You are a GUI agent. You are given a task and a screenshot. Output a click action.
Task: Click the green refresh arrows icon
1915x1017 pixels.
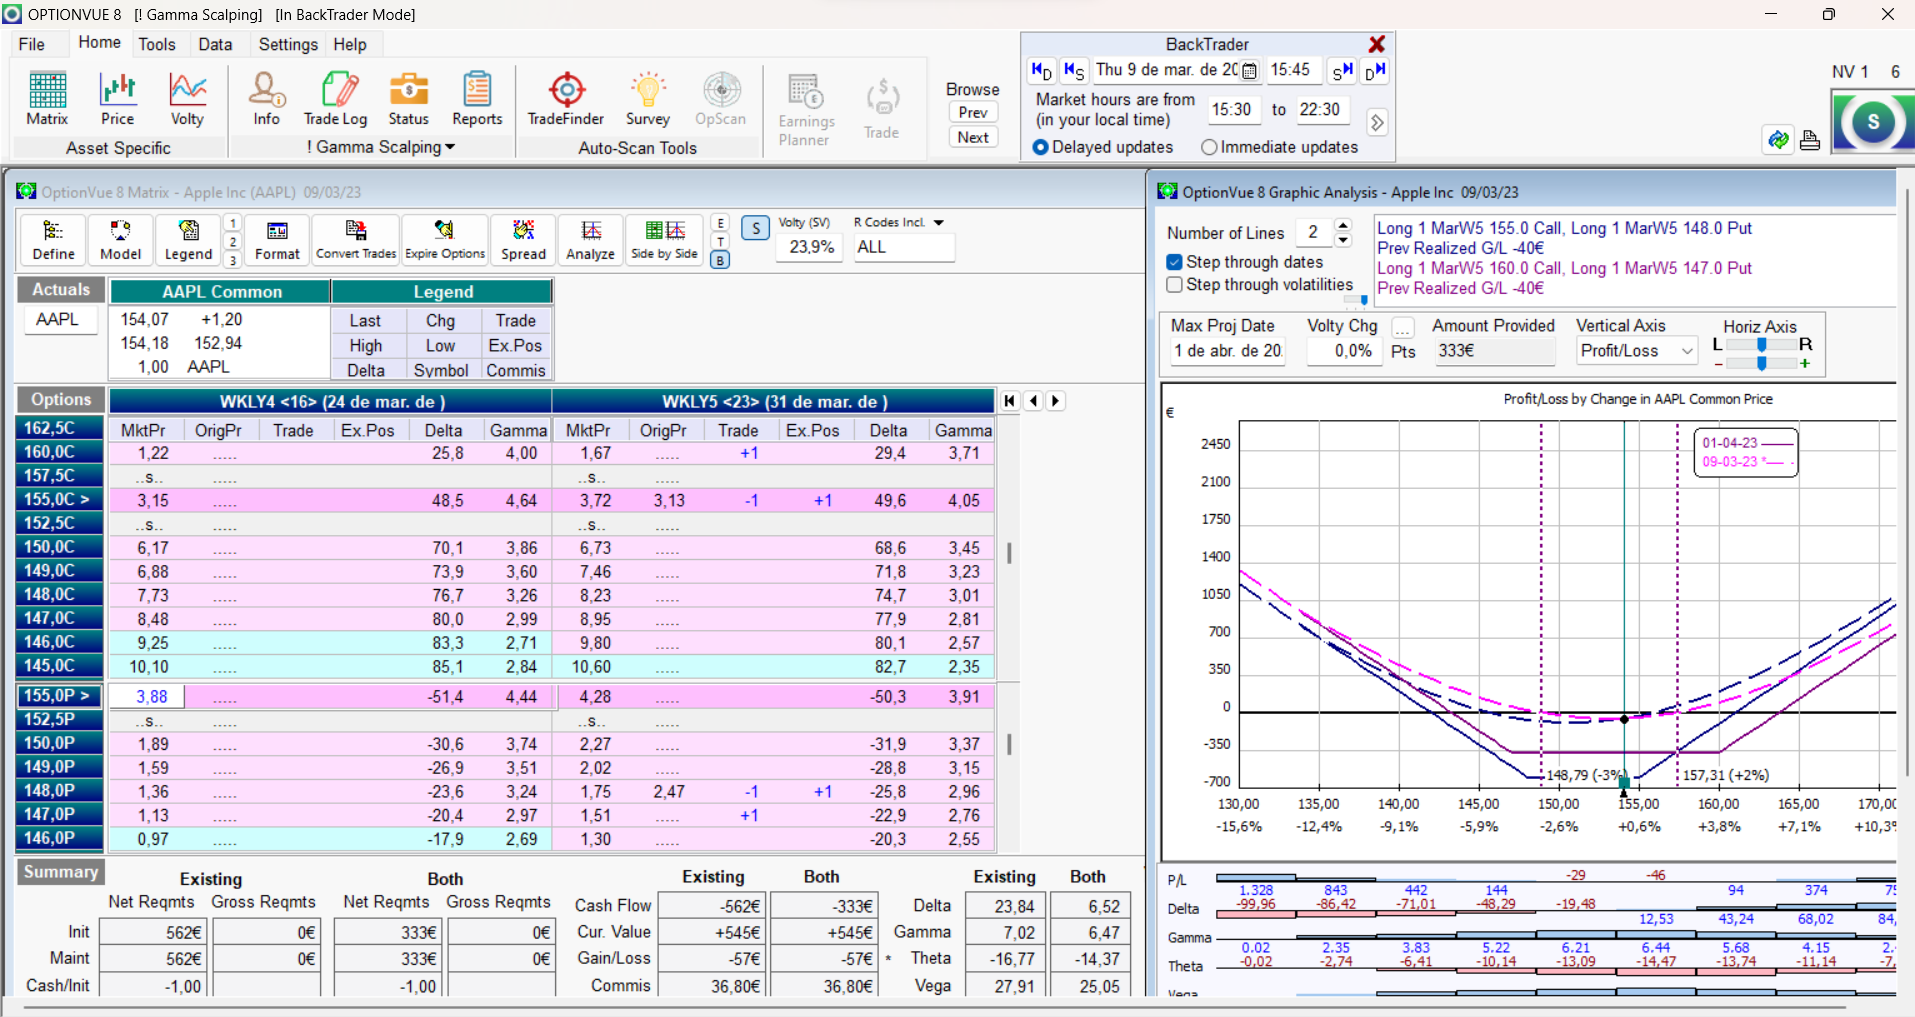[1778, 140]
